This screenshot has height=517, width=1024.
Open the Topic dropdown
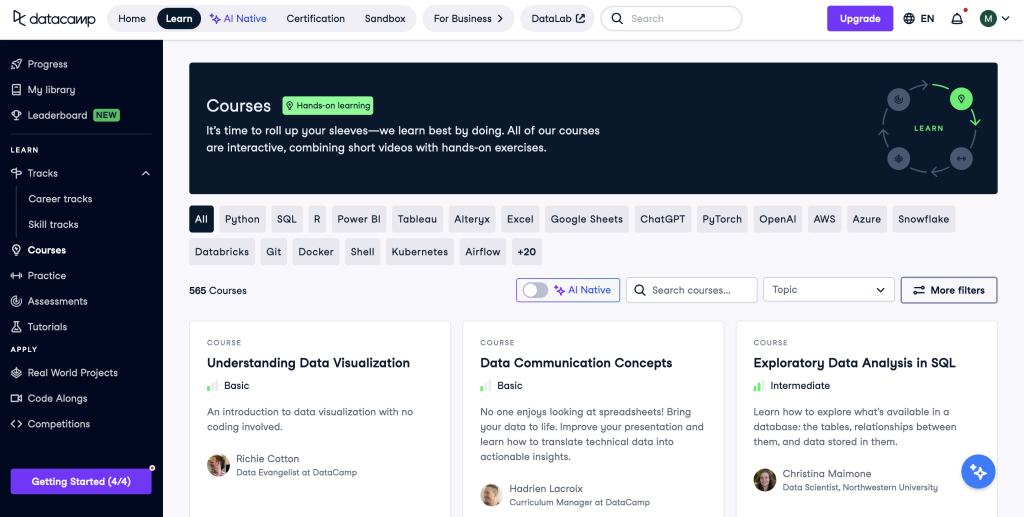pos(828,290)
